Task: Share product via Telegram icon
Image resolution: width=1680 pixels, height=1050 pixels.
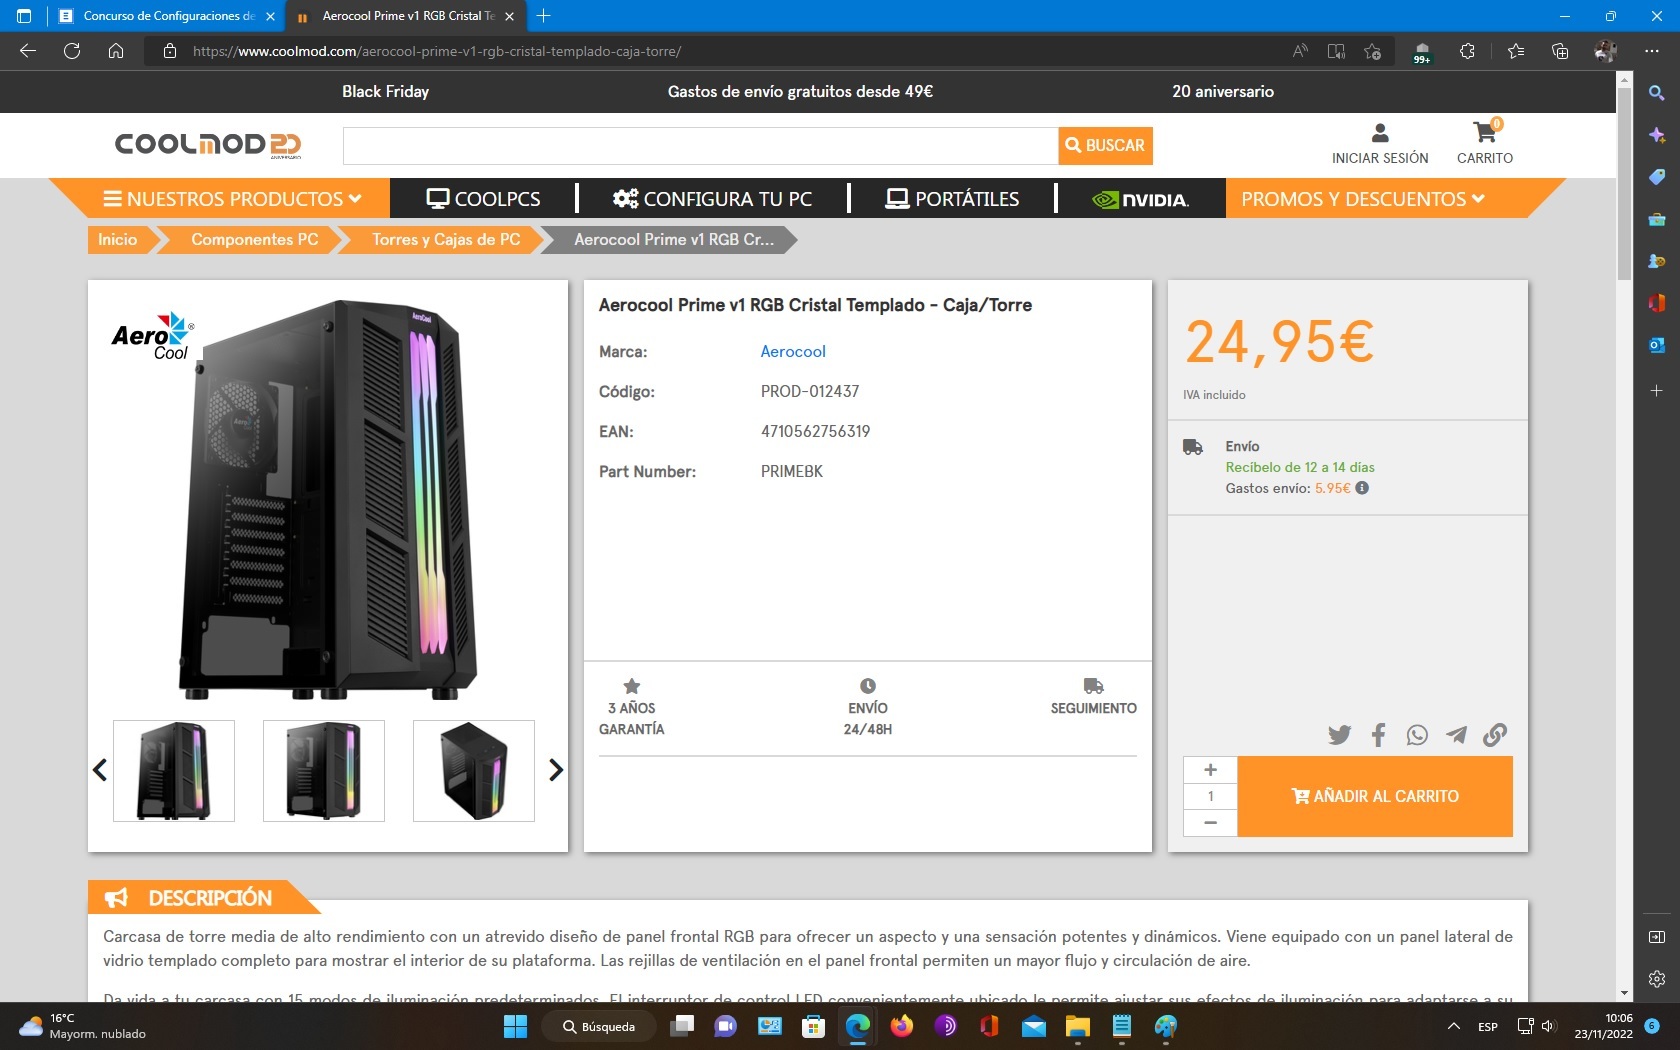Action: point(1456,735)
